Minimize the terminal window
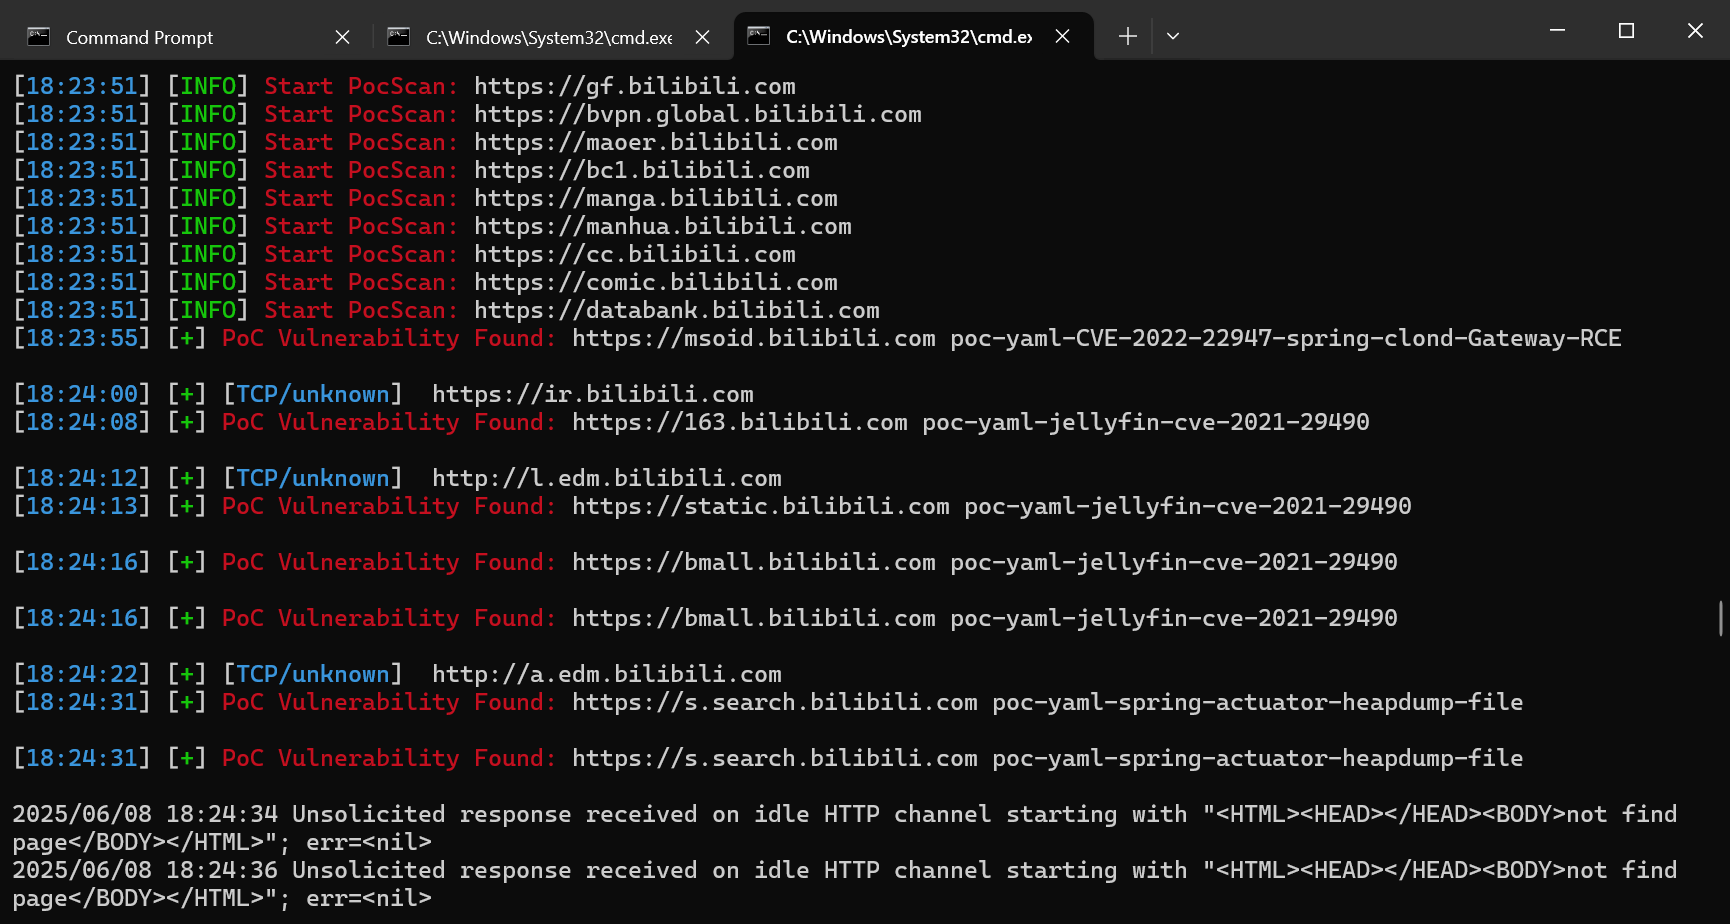Screen dimensions: 1730x924 (1557, 31)
